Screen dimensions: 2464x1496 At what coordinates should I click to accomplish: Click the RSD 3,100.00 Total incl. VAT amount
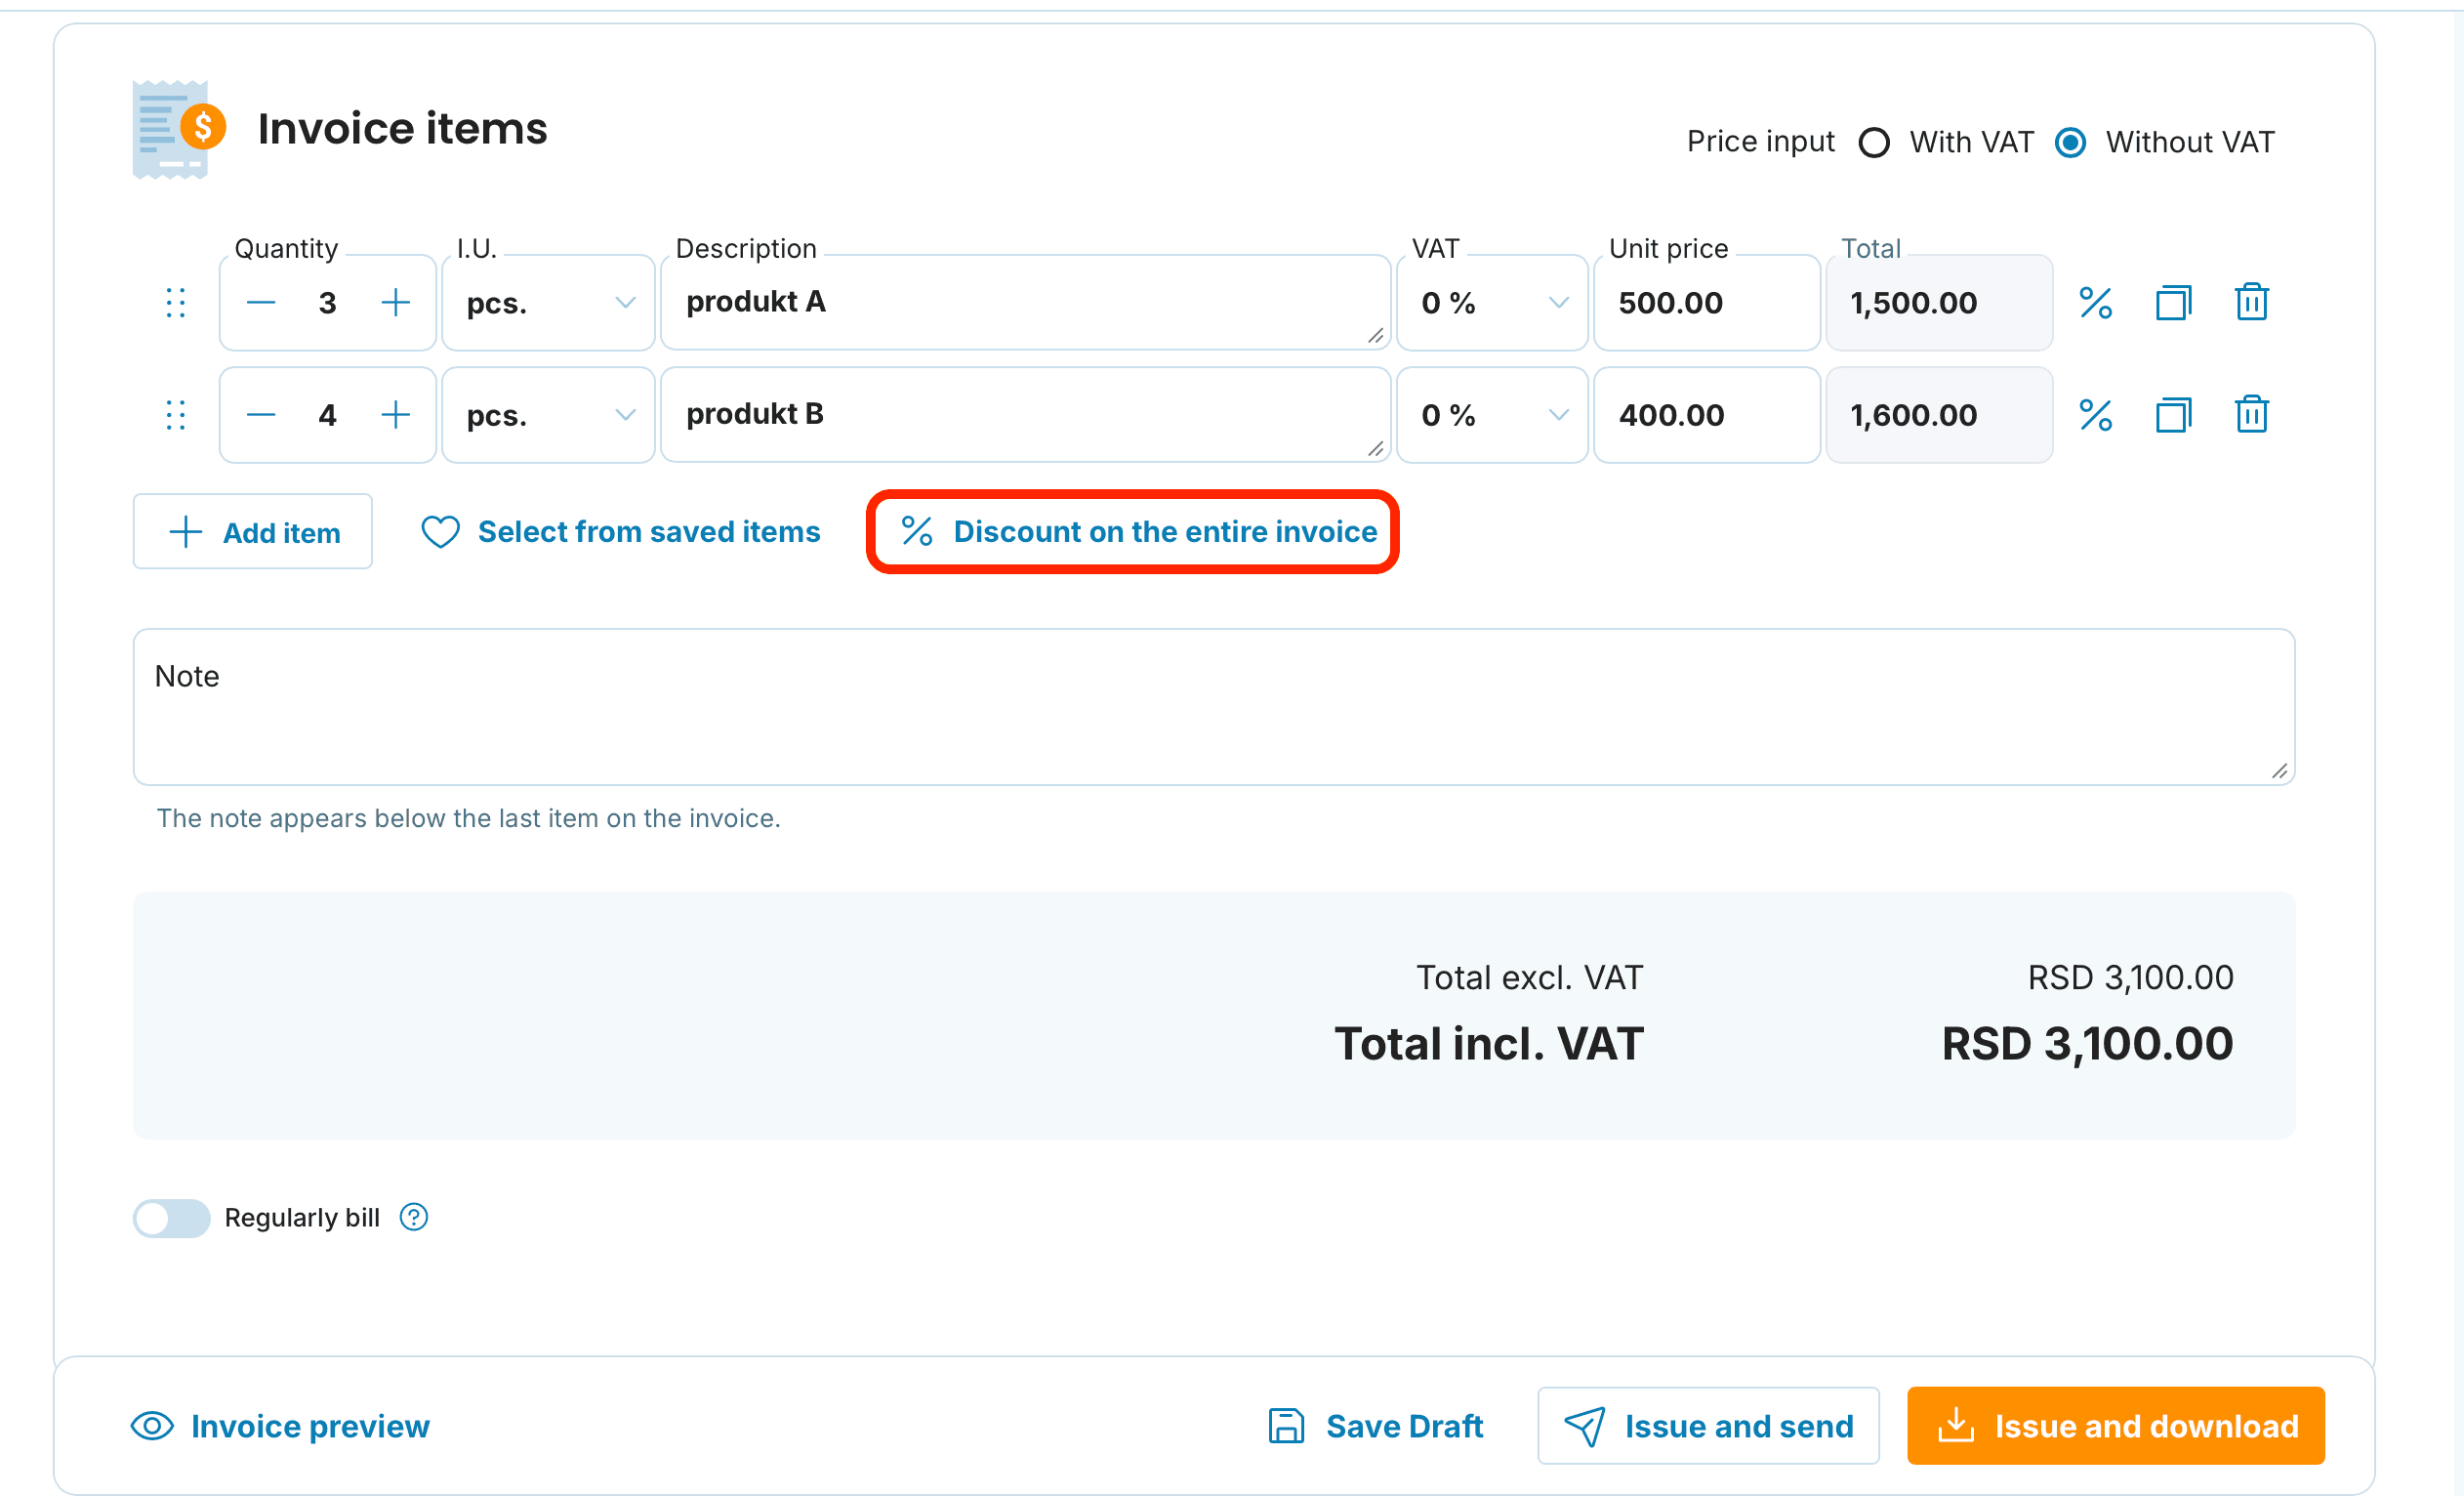2087,1044
